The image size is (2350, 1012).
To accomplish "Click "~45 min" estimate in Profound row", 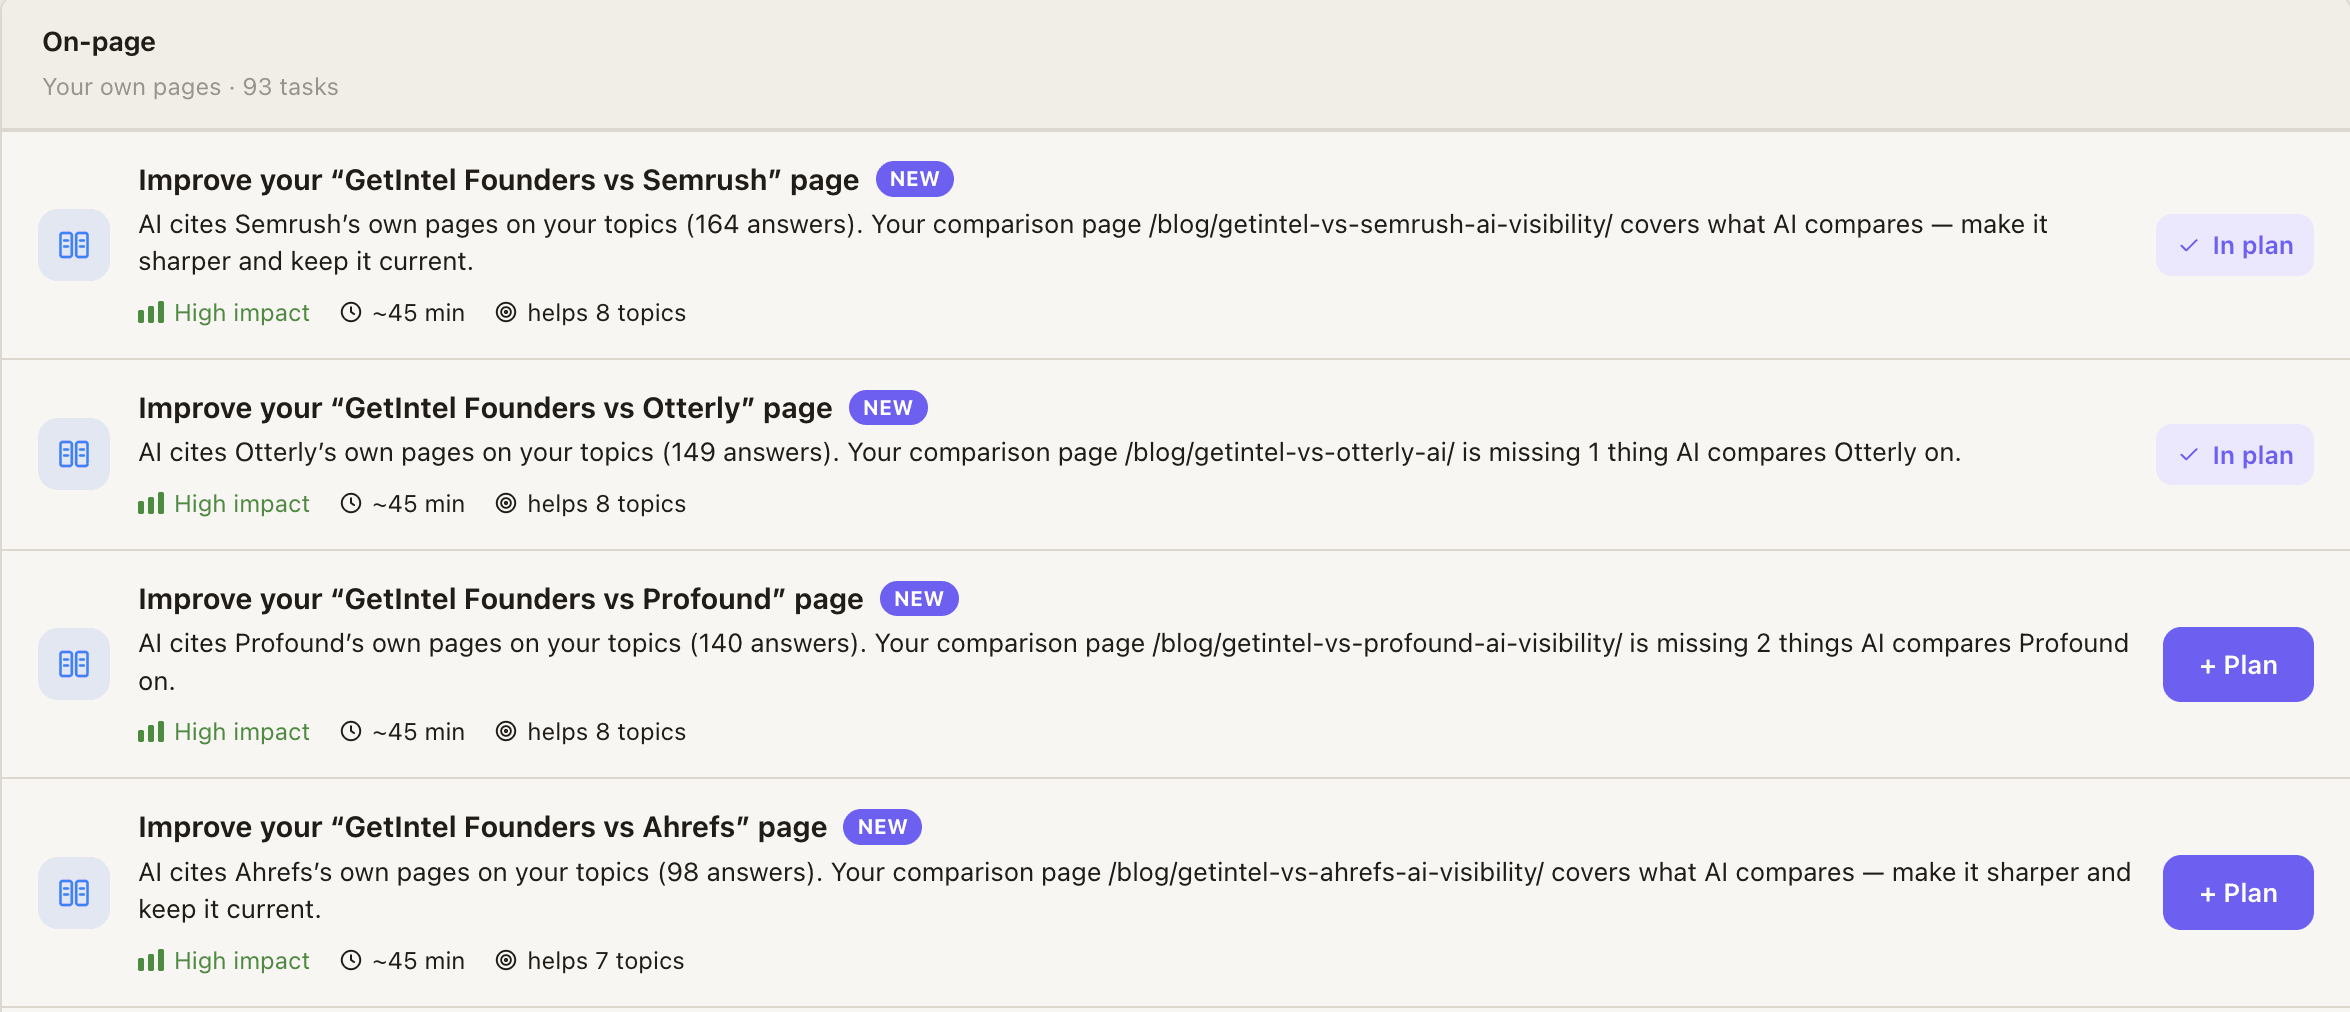I will (418, 732).
